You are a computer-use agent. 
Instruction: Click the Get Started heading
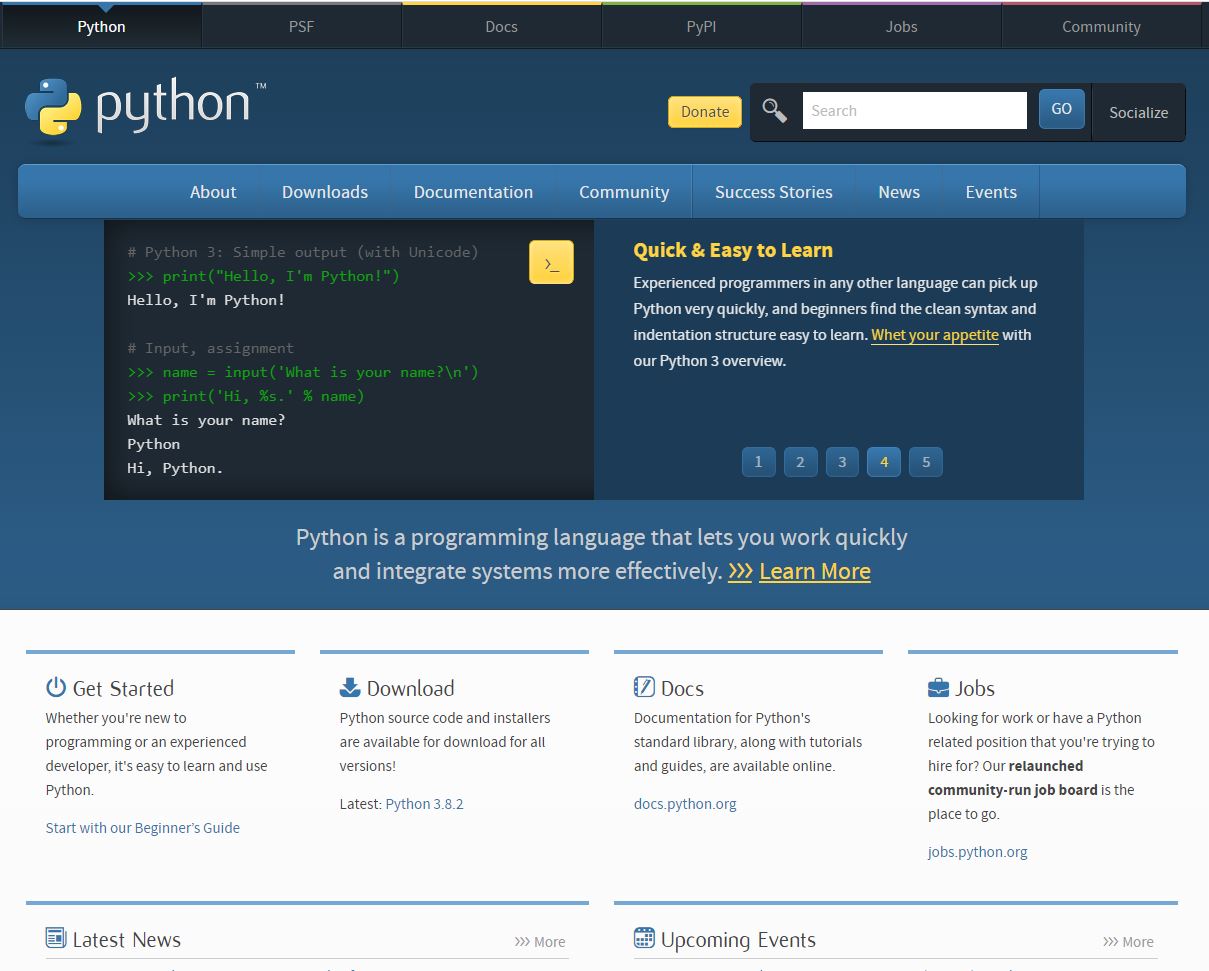123,688
